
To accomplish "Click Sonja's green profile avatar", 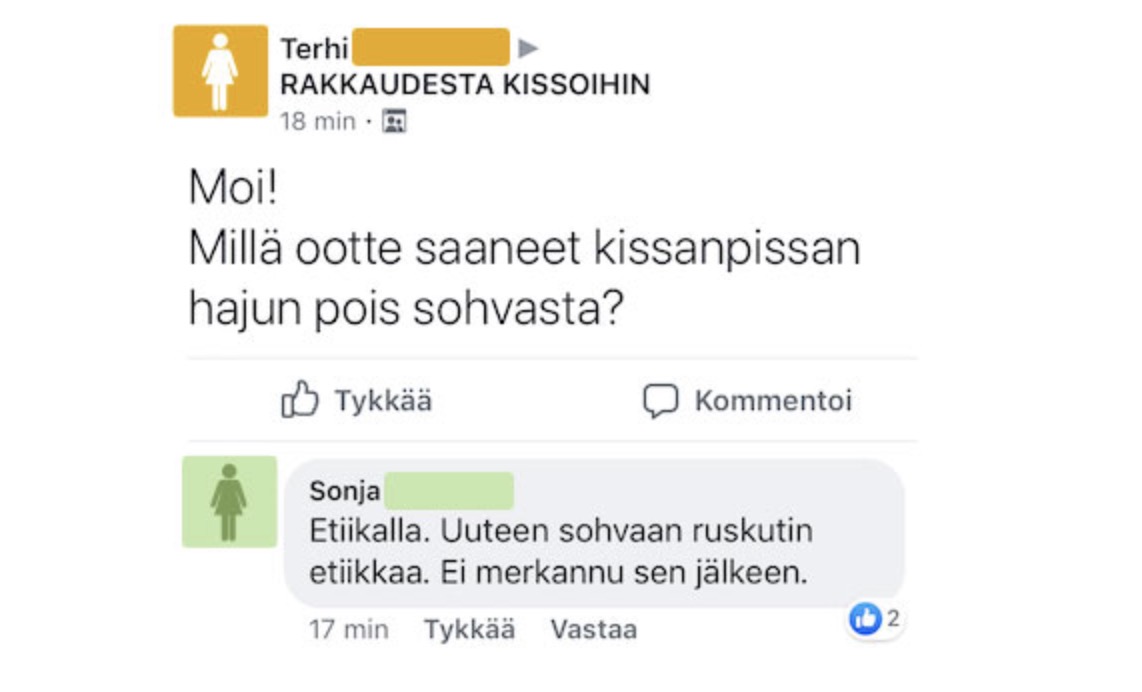I will 229,501.
